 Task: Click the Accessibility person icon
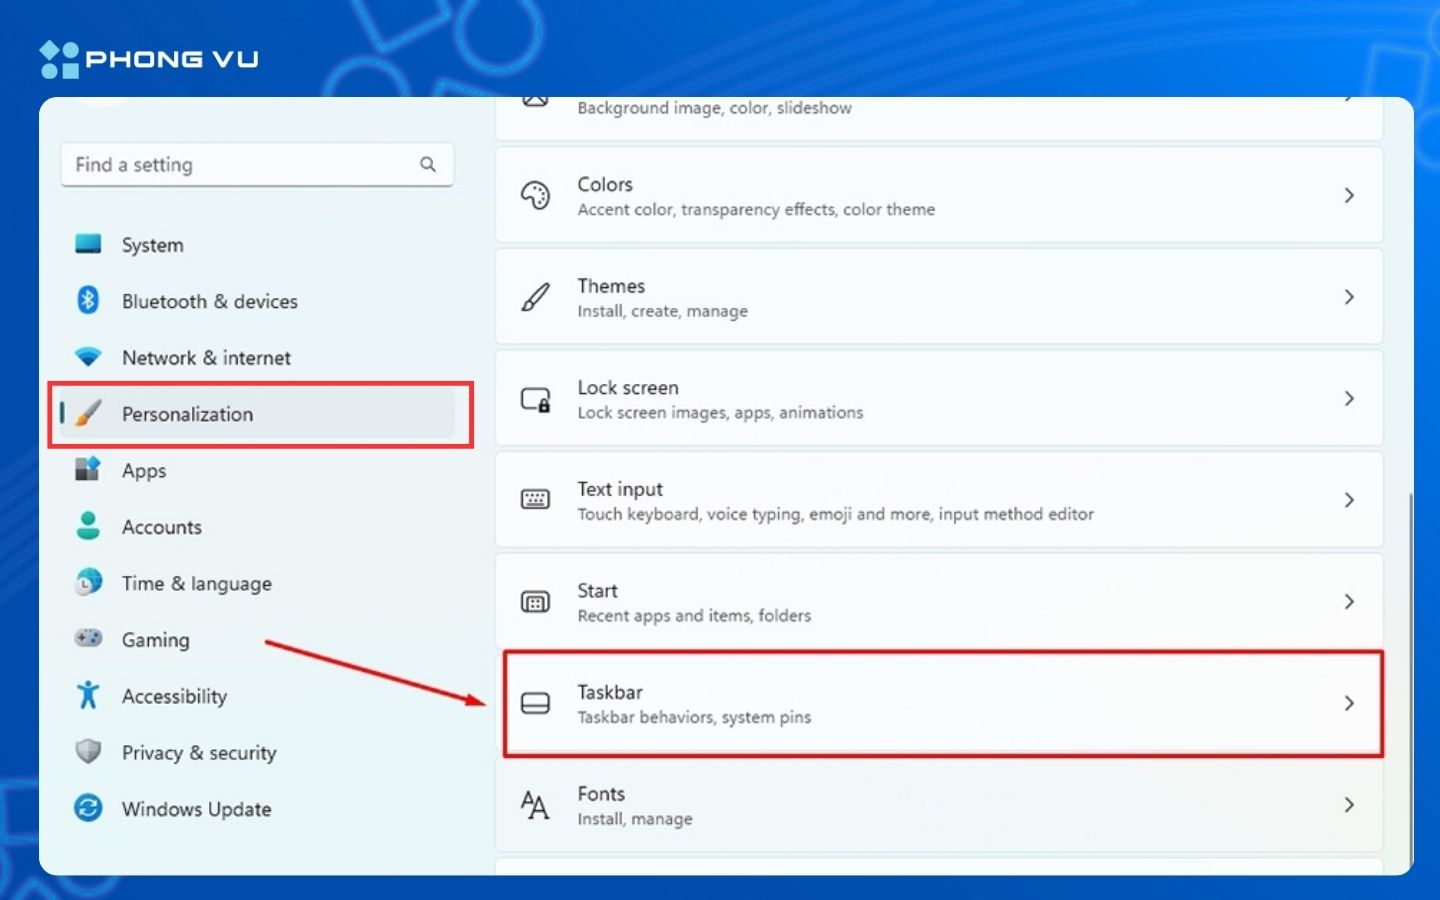click(x=88, y=696)
